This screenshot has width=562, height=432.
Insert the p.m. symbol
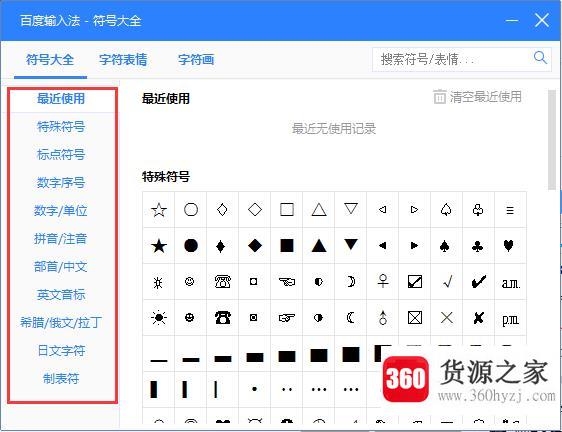(510, 318)
